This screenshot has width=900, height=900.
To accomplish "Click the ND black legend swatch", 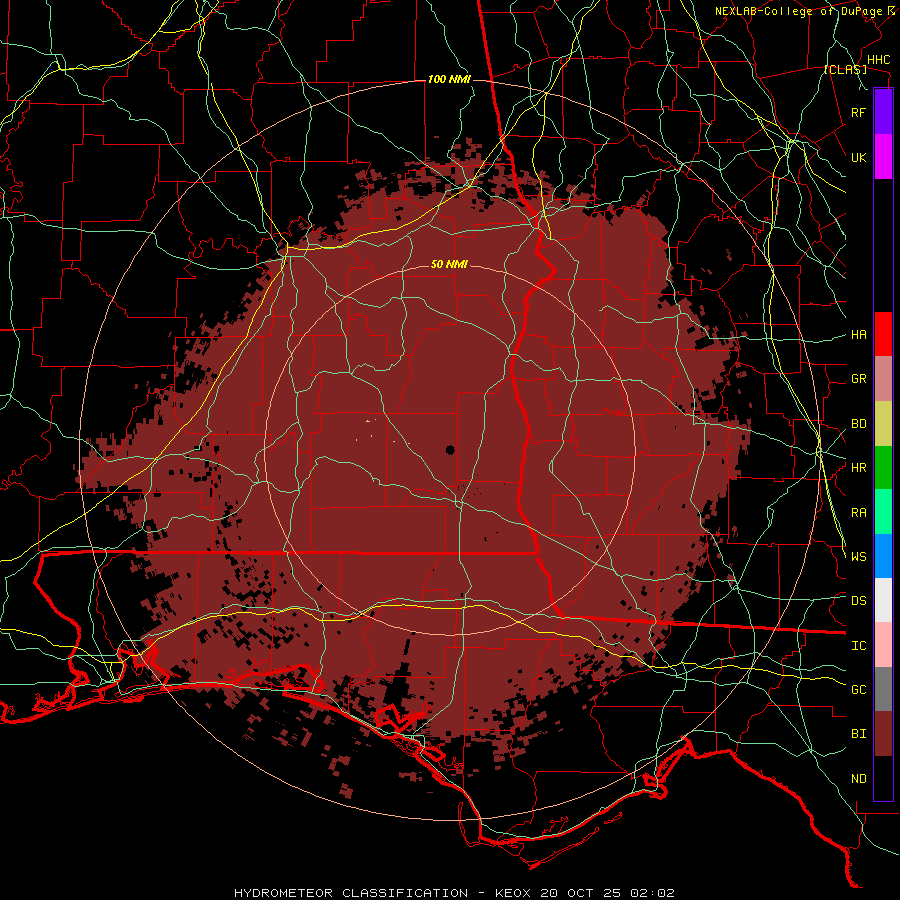I will click(x=883, y=778).
